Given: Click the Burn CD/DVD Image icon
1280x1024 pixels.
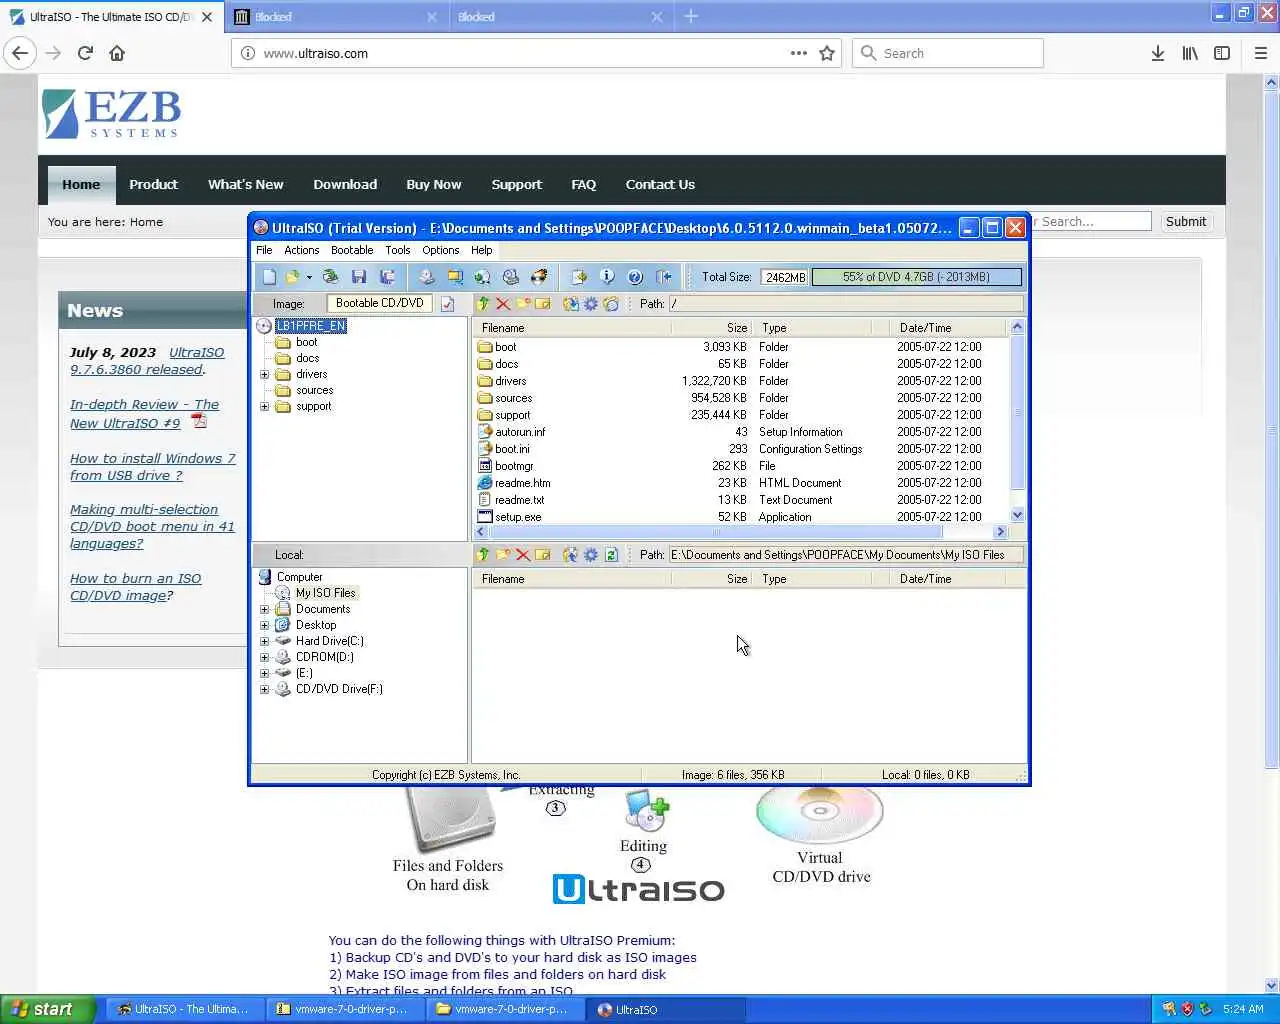Looking at the screenshot, I should coord(539,277).
